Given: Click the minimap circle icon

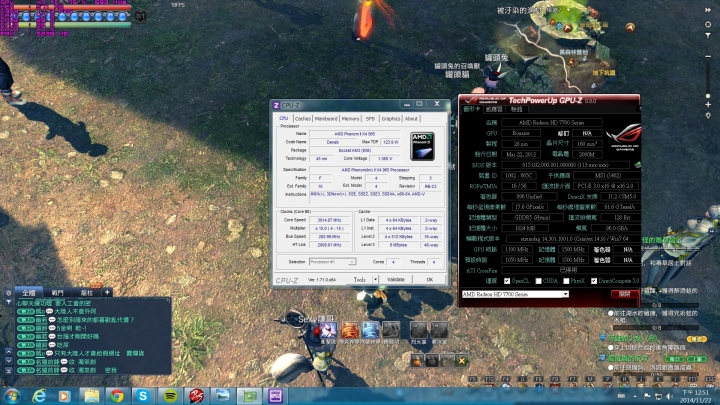Looking at the screenshot, I should 708,24.
